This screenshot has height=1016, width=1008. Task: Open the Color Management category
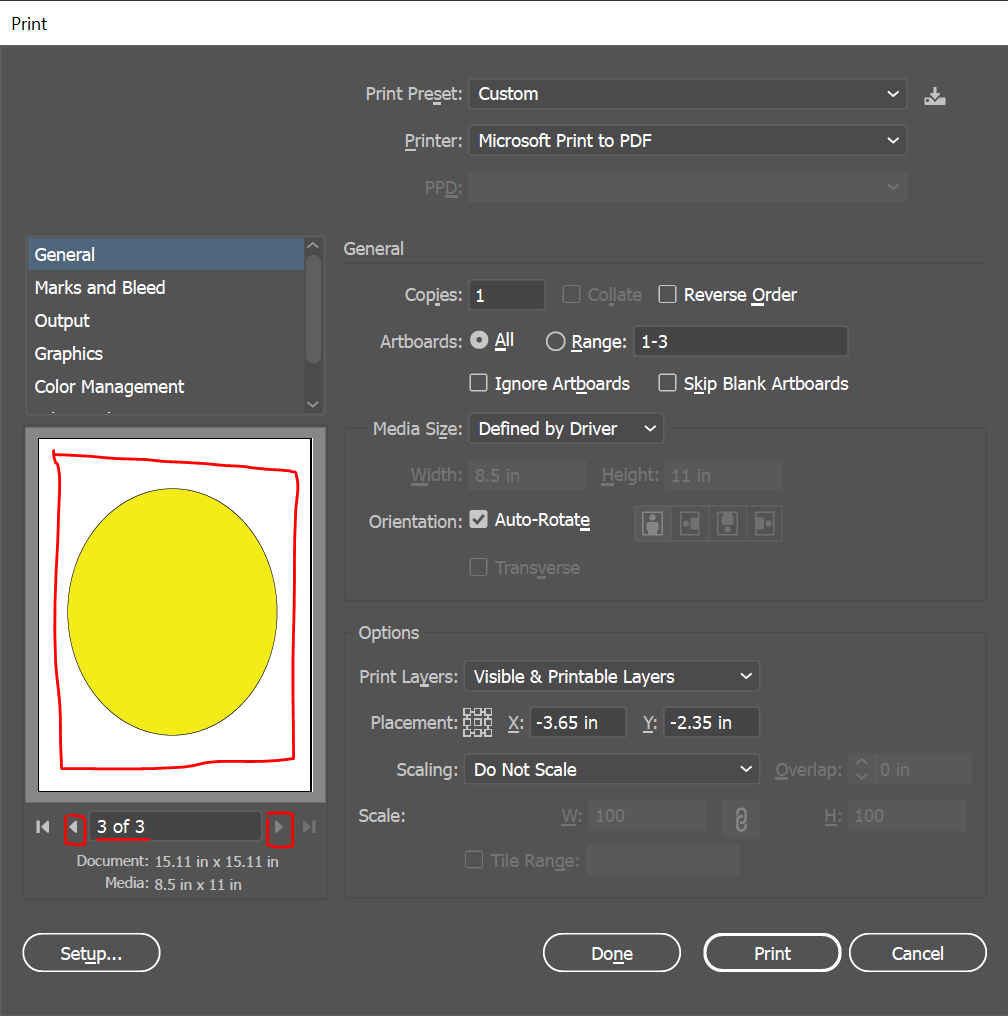(109, 387)
